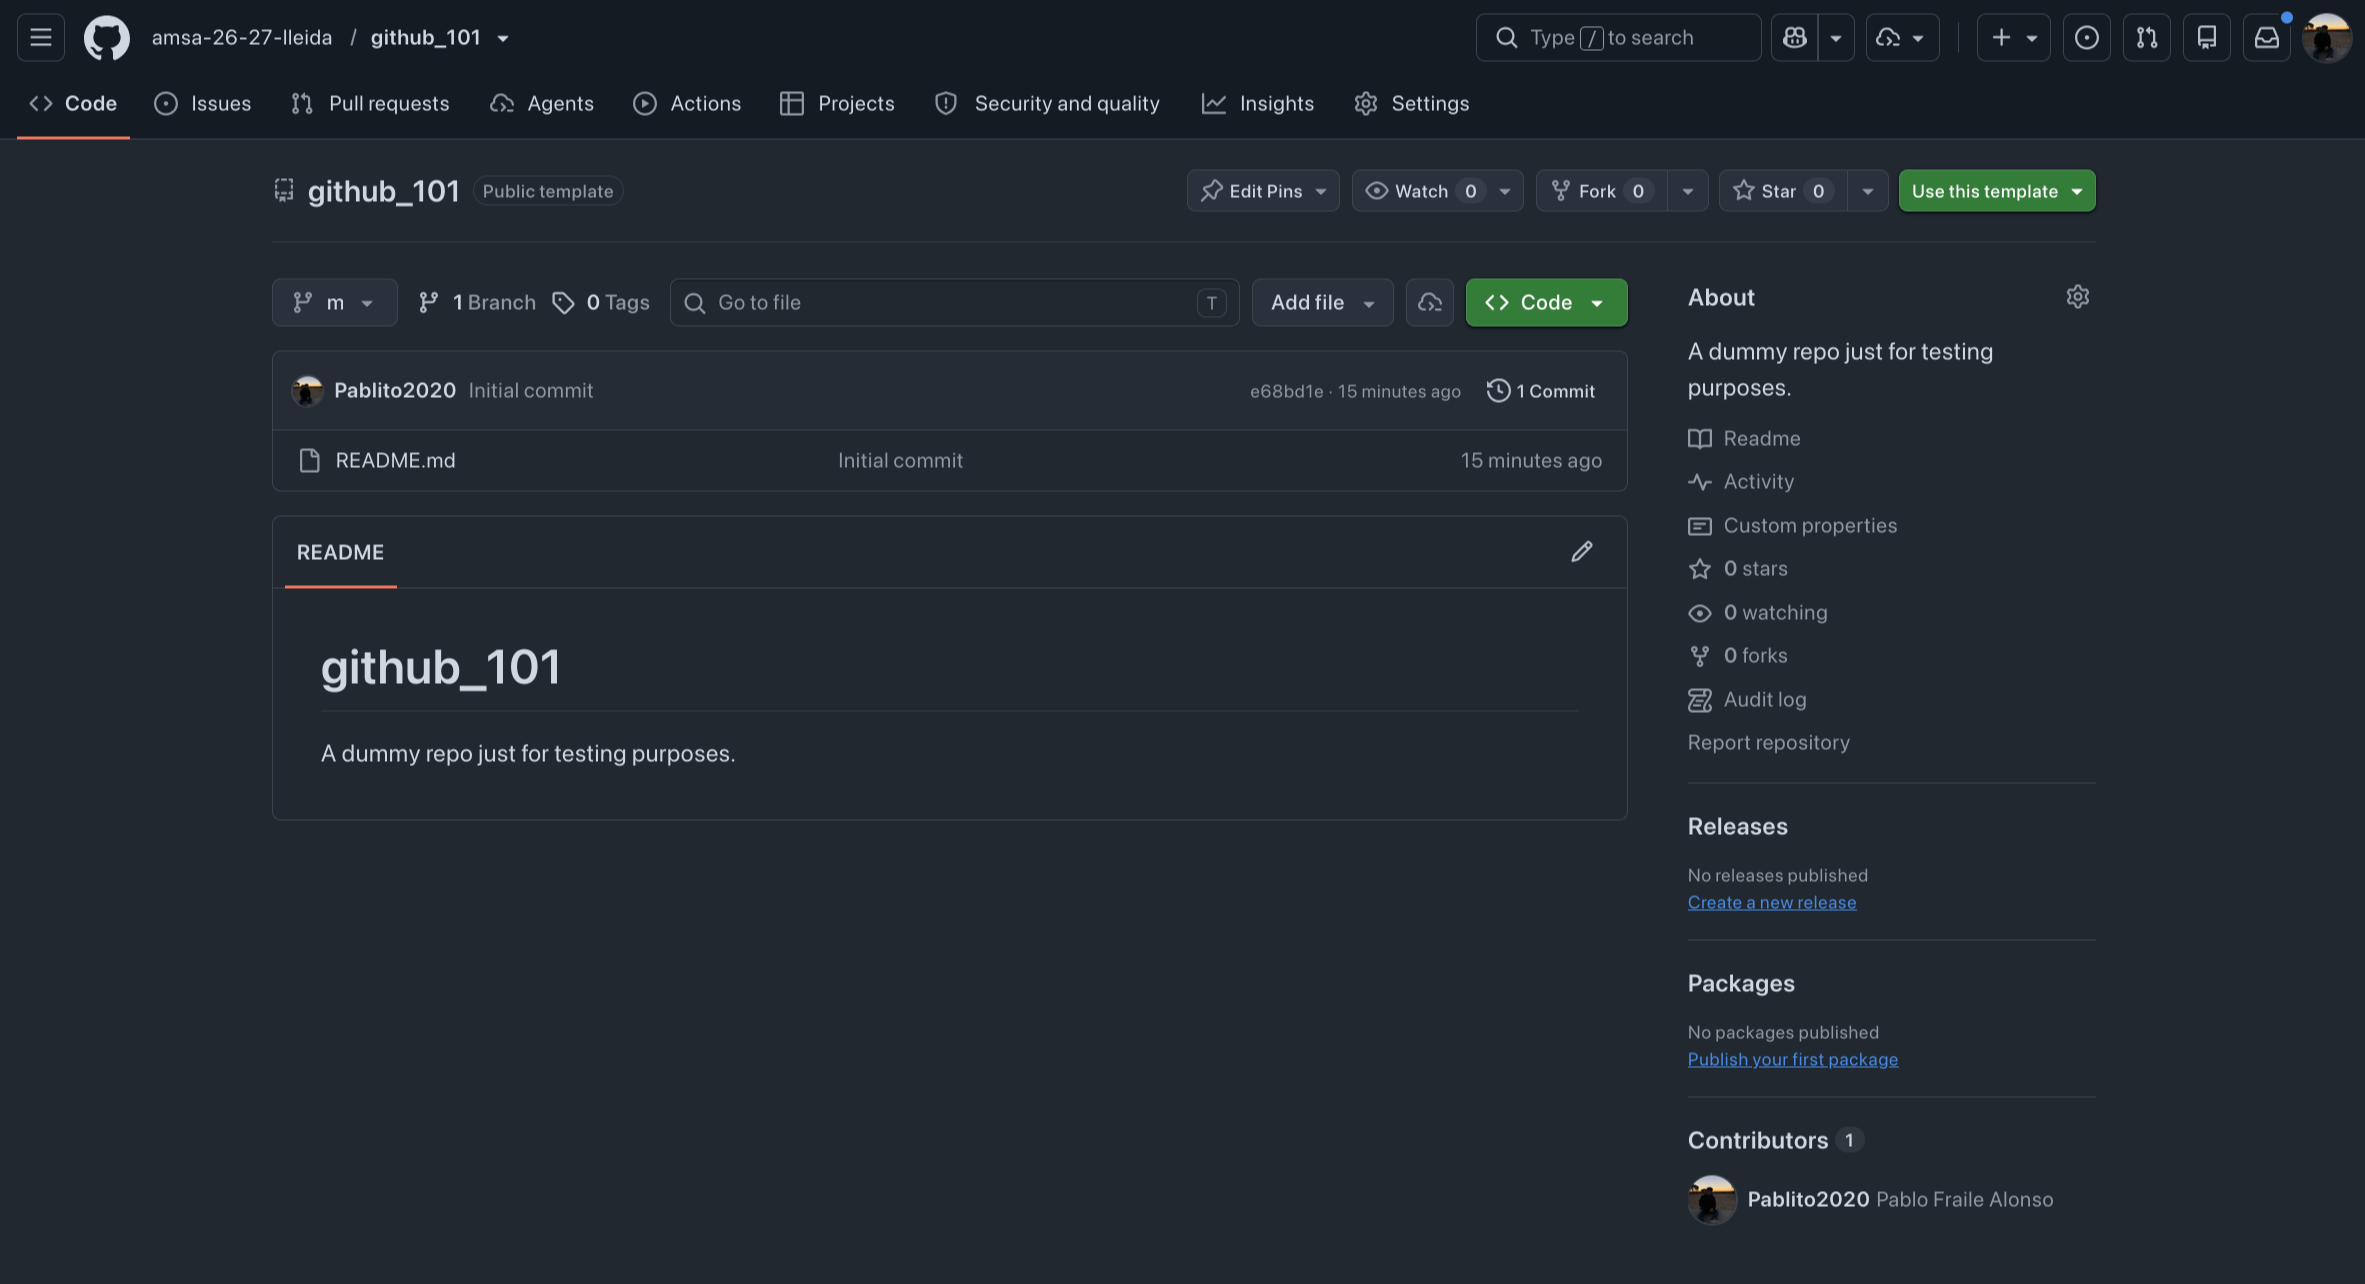Click Create a new release link
Screen dimensions: 2365x1284
coord(1772,903)
